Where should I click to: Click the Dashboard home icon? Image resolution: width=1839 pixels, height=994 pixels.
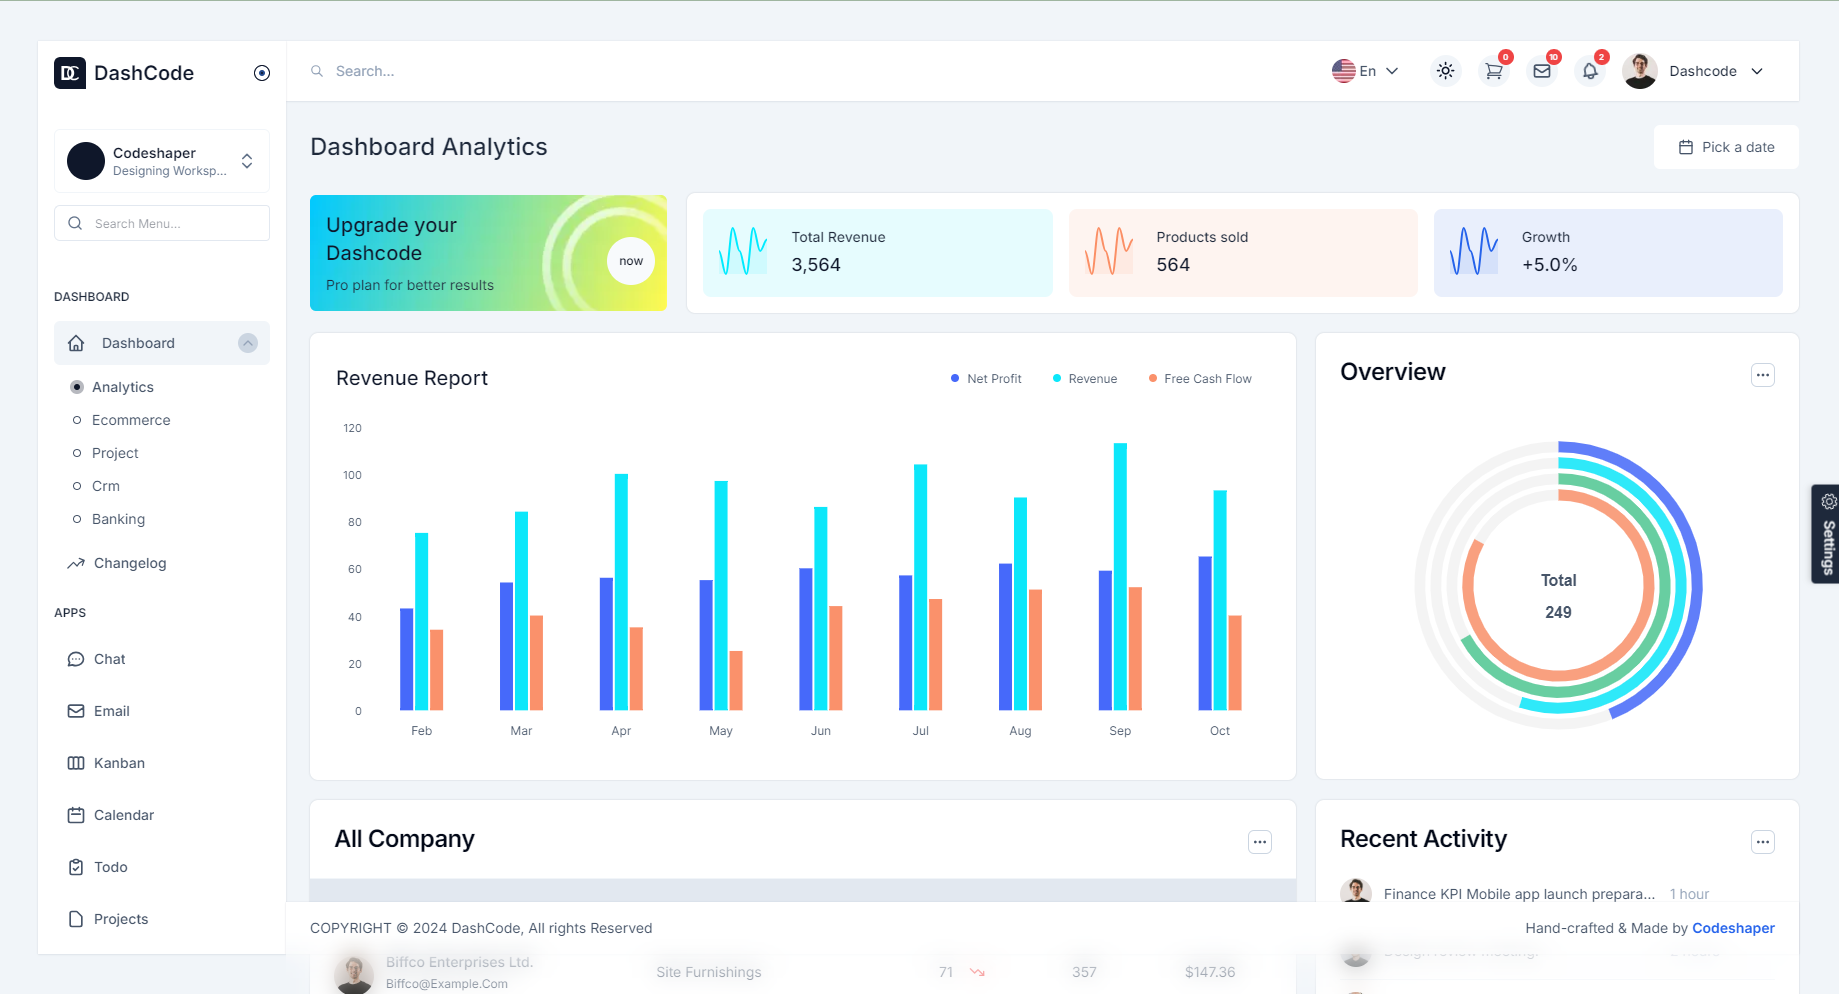76,343
